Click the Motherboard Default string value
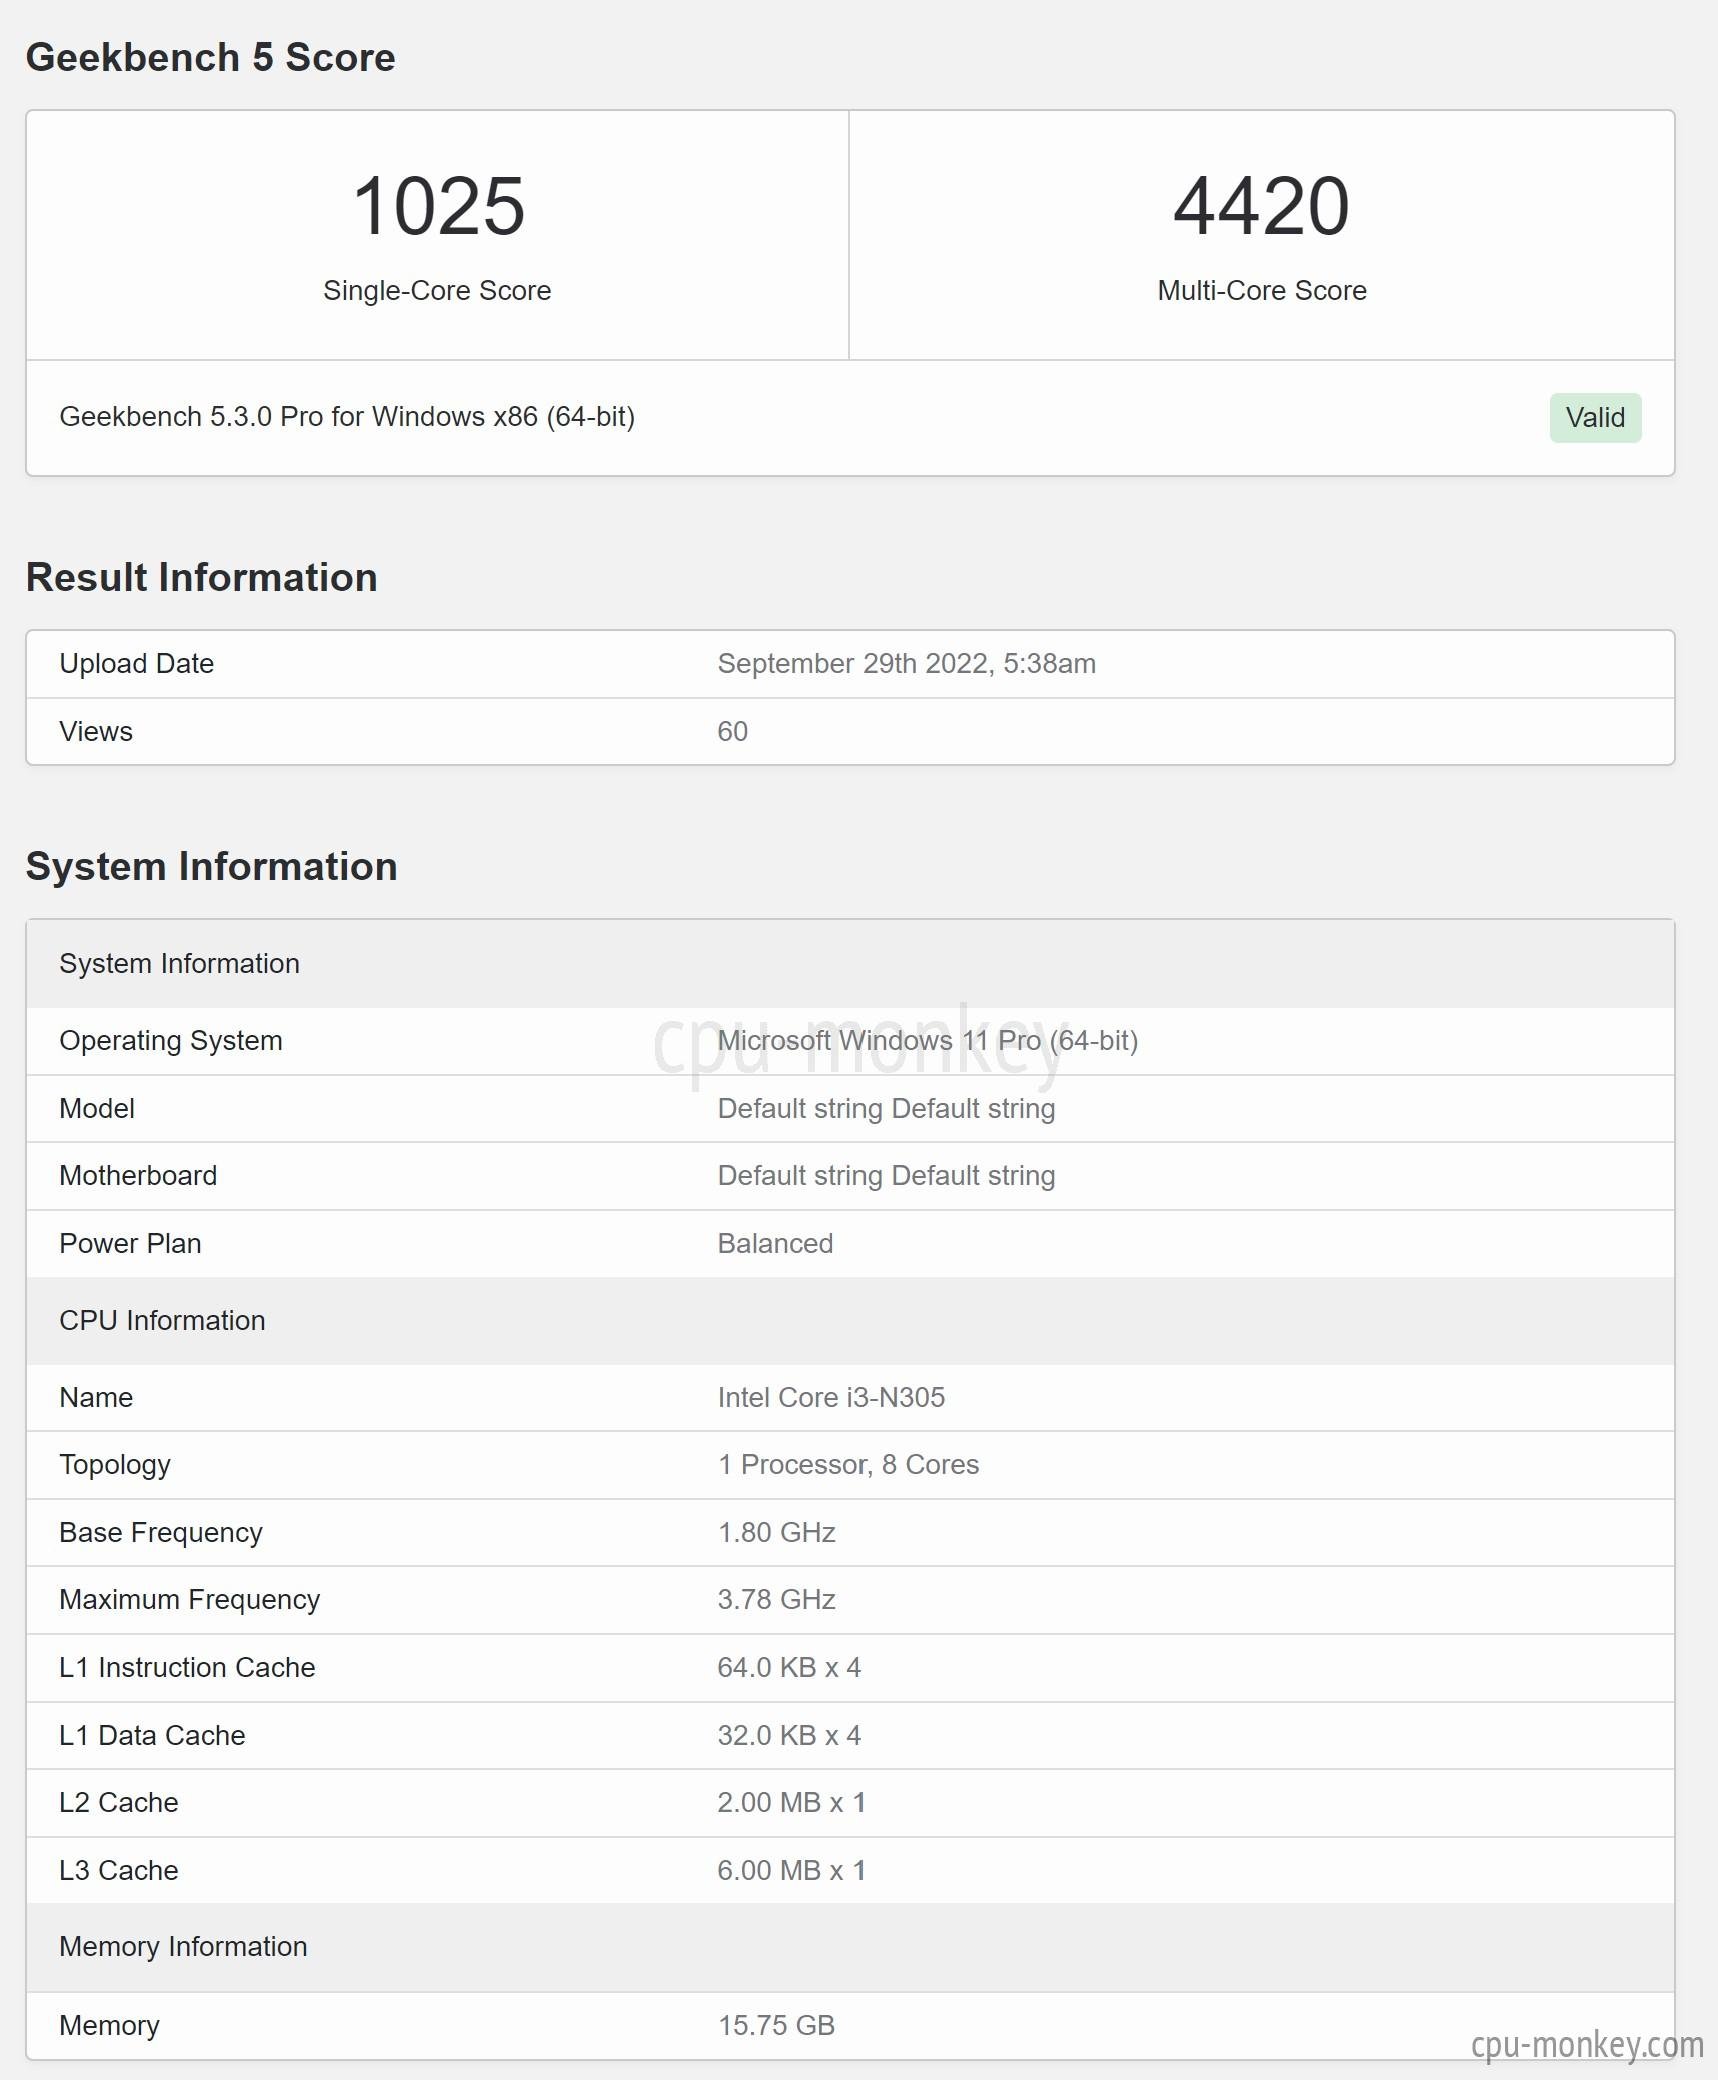 (887, 1176)
